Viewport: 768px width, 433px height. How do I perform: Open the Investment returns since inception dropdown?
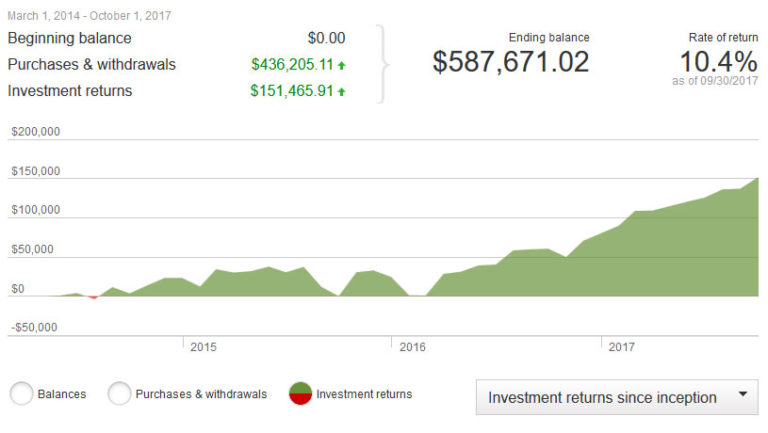[x=617, y=397]
